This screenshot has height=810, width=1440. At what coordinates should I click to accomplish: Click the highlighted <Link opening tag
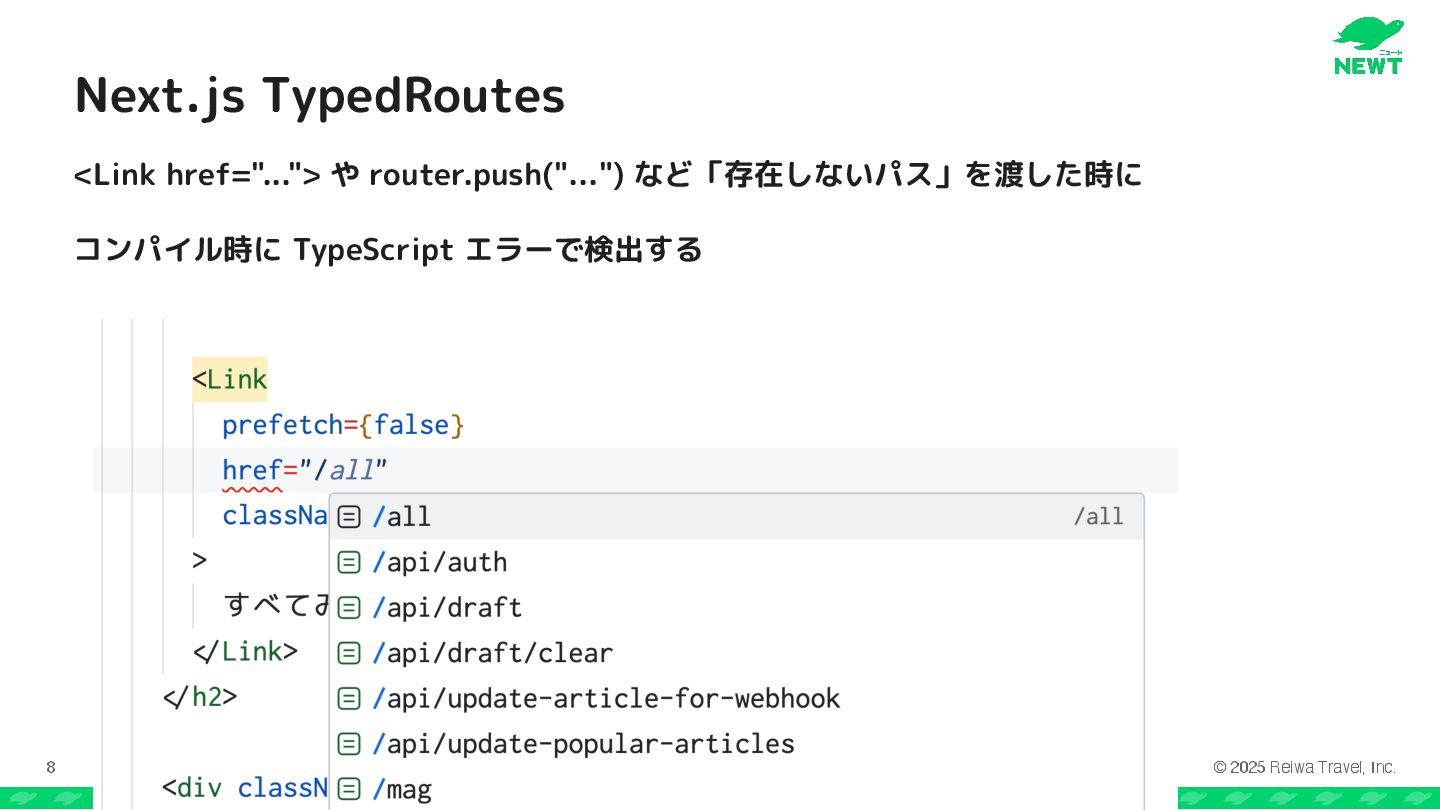tap(230, 380)
